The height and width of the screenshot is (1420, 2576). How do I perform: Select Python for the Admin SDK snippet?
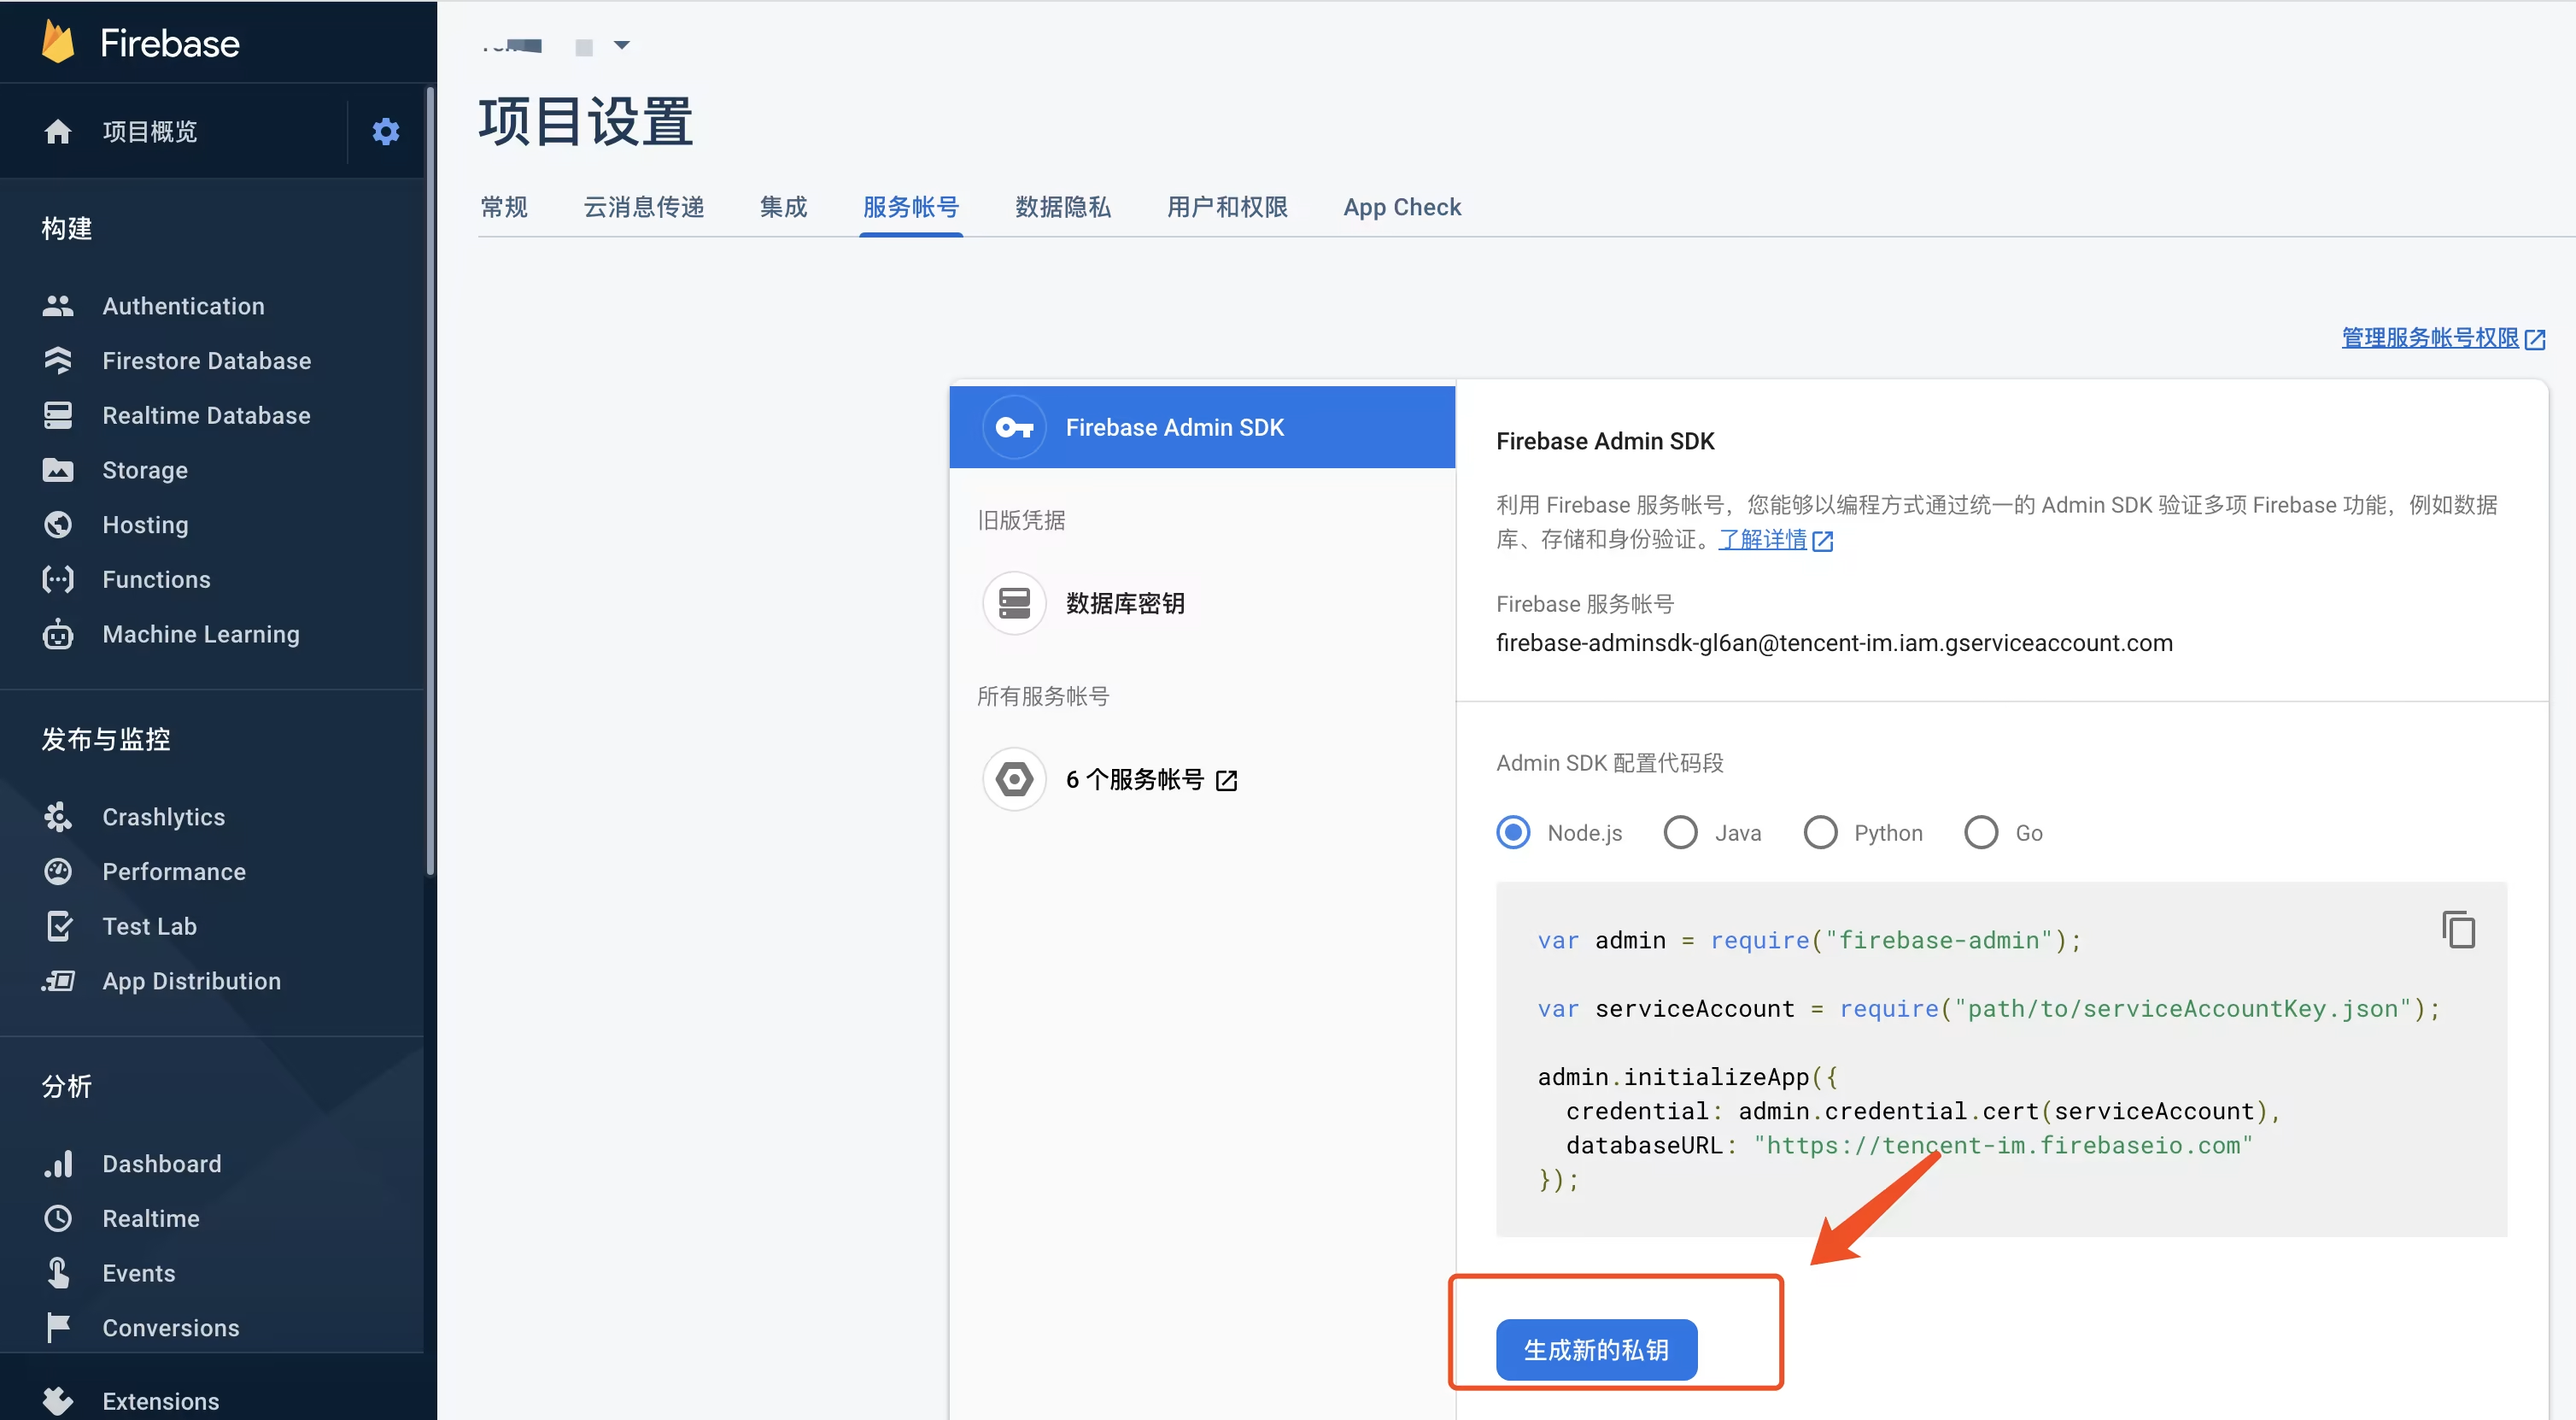1821,832
